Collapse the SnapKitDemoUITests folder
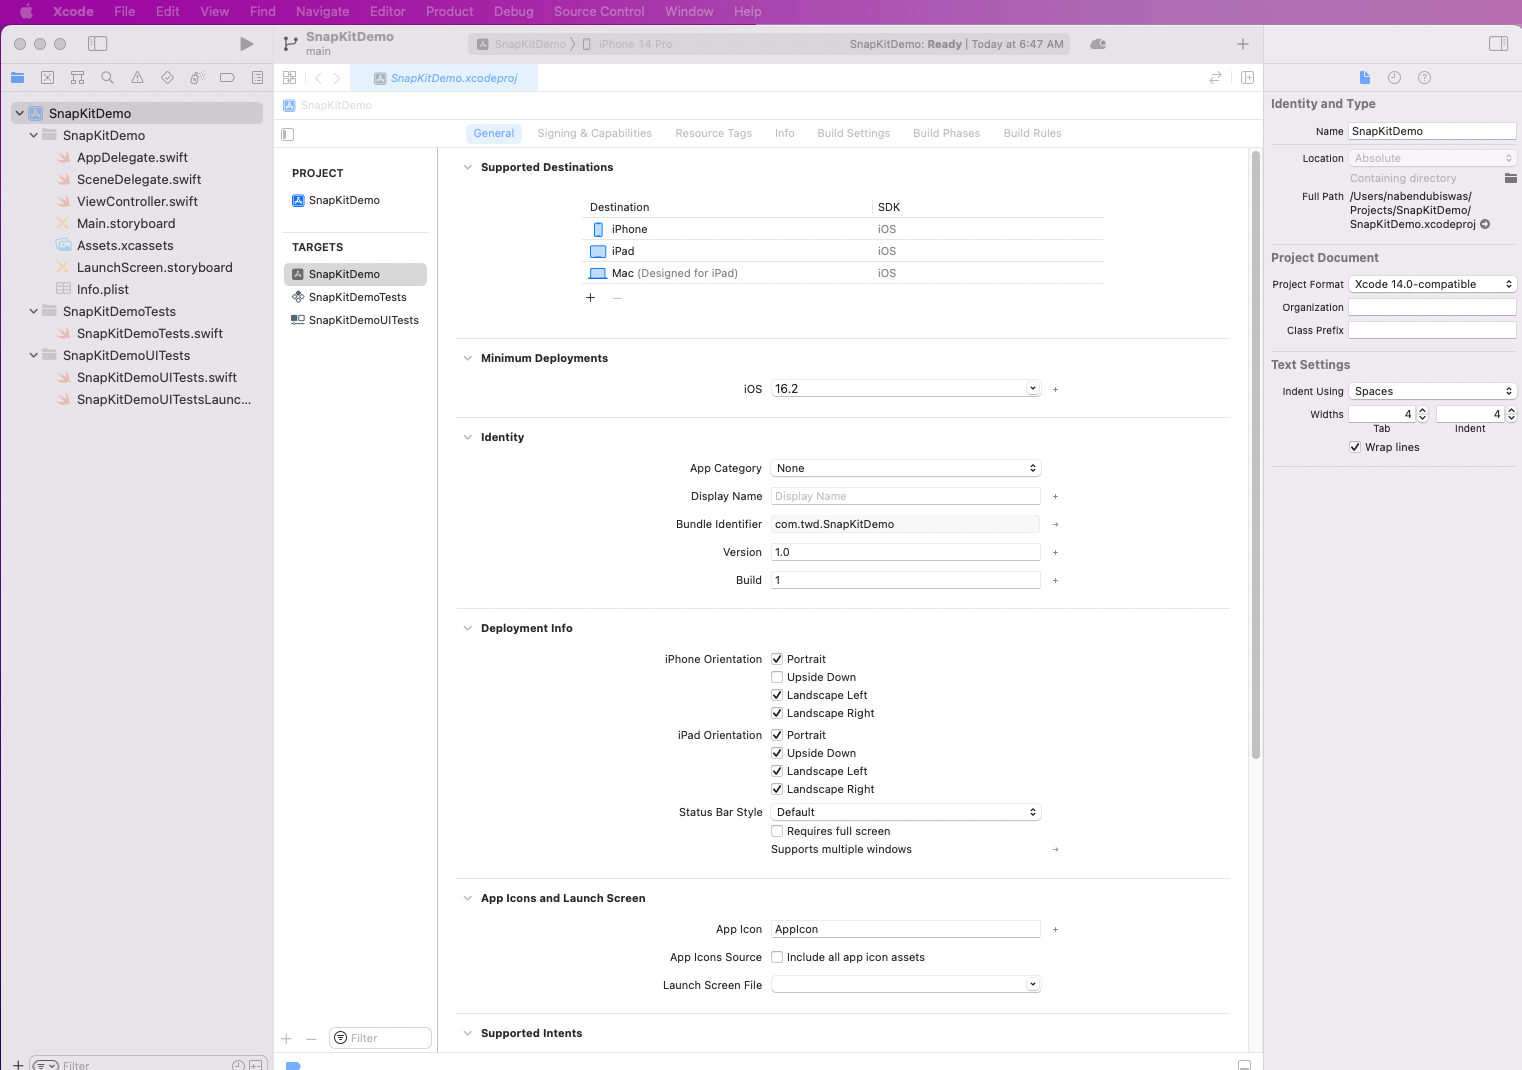The width and height of the screenshot is (1522, 1070). coord(34,355)
